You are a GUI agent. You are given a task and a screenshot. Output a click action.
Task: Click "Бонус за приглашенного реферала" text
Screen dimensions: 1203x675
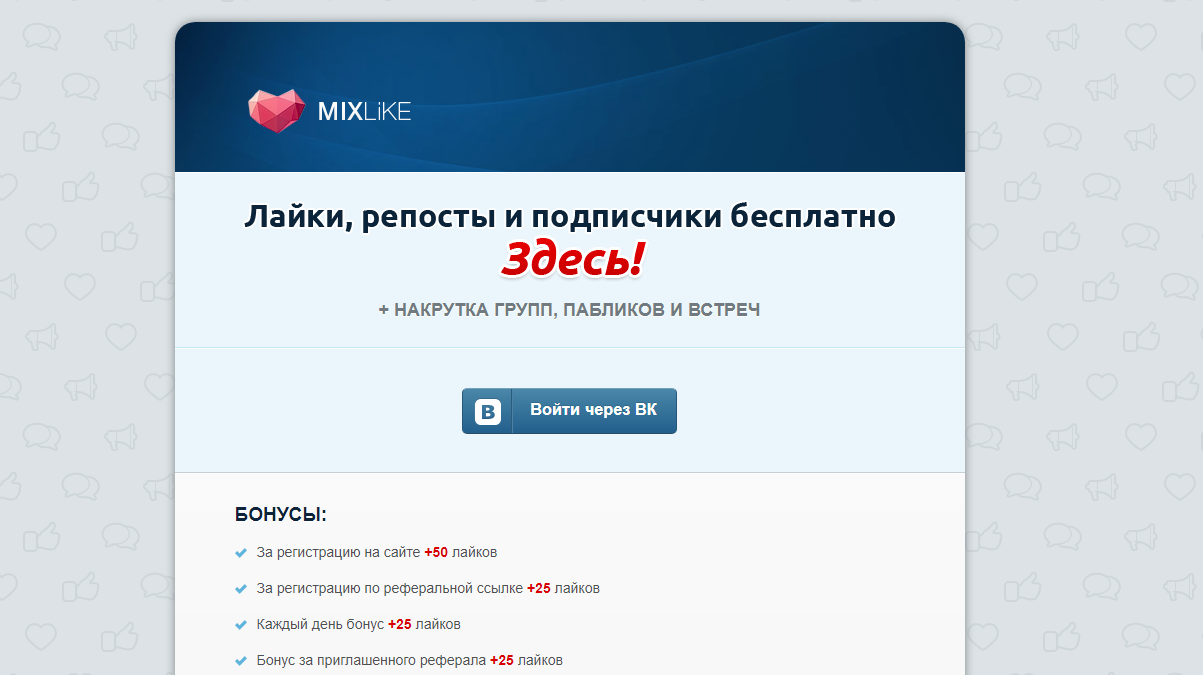[371, 660]
